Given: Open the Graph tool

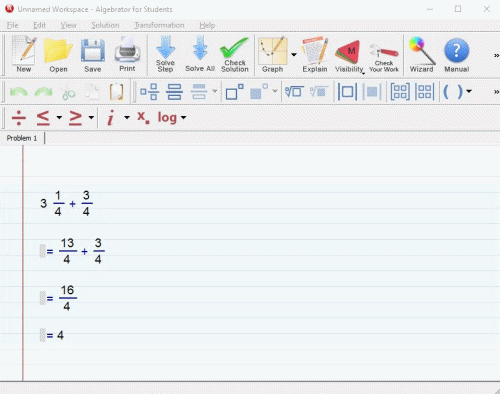Looking at the screenshot, I should click(x=273, y=54).
